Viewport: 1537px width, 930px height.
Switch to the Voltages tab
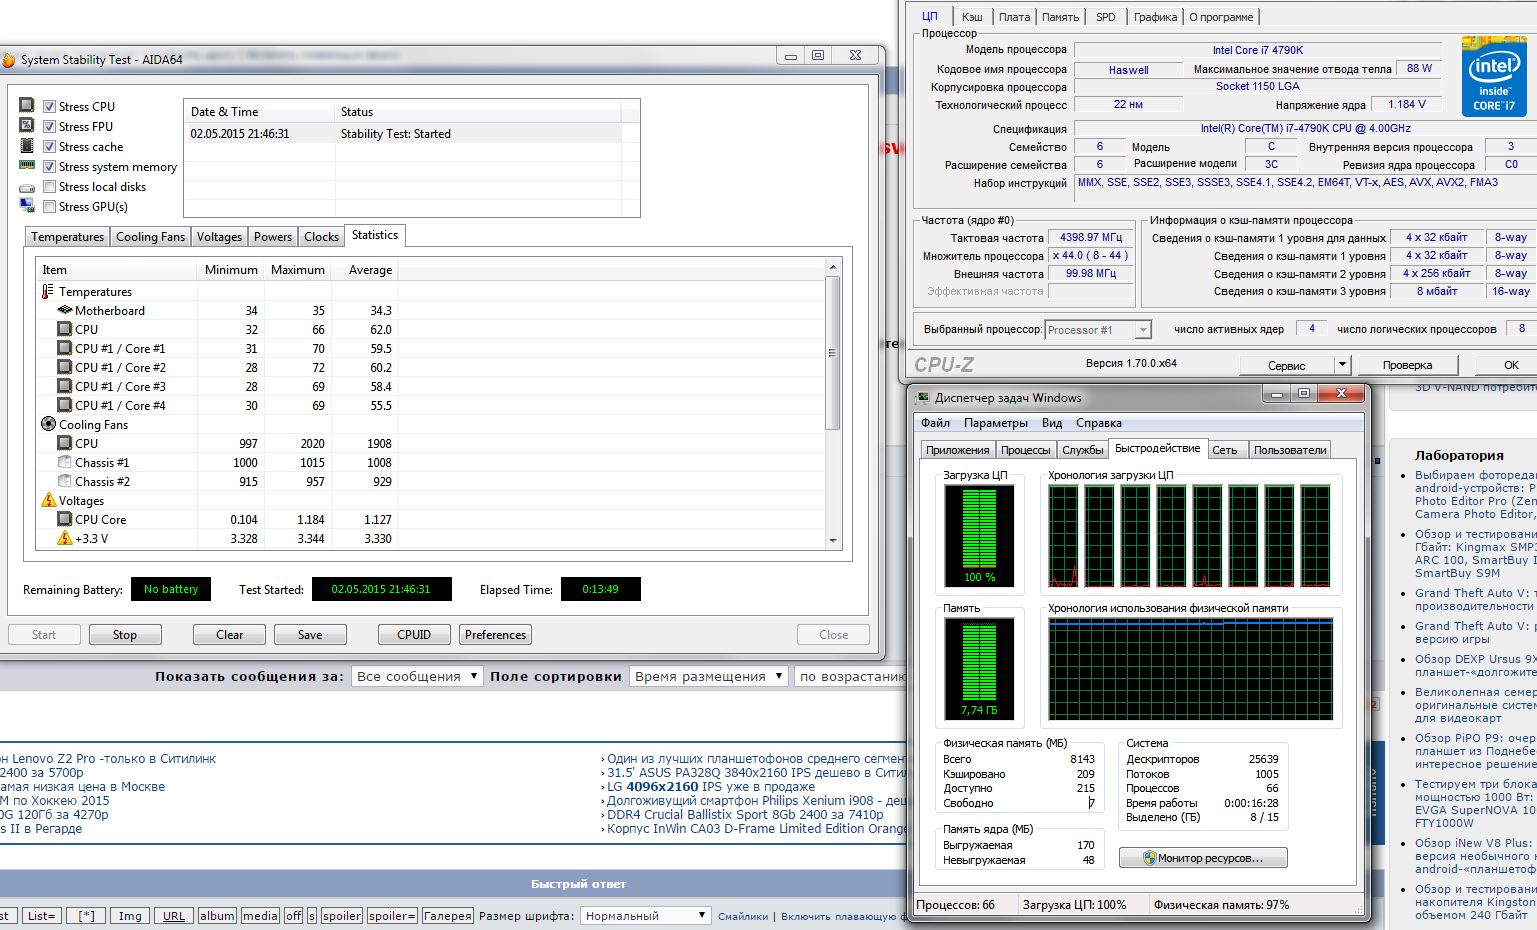[219, 237]
